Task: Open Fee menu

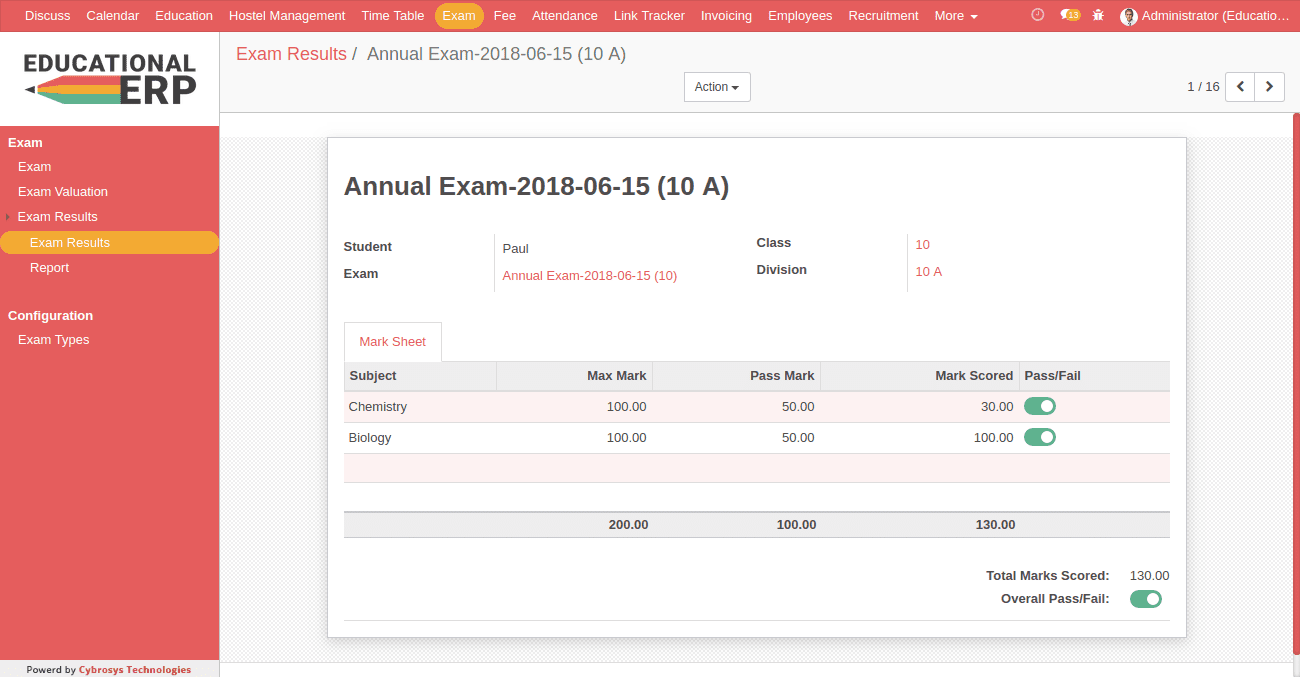Action: pyautogui.click(x=505, y=16)
